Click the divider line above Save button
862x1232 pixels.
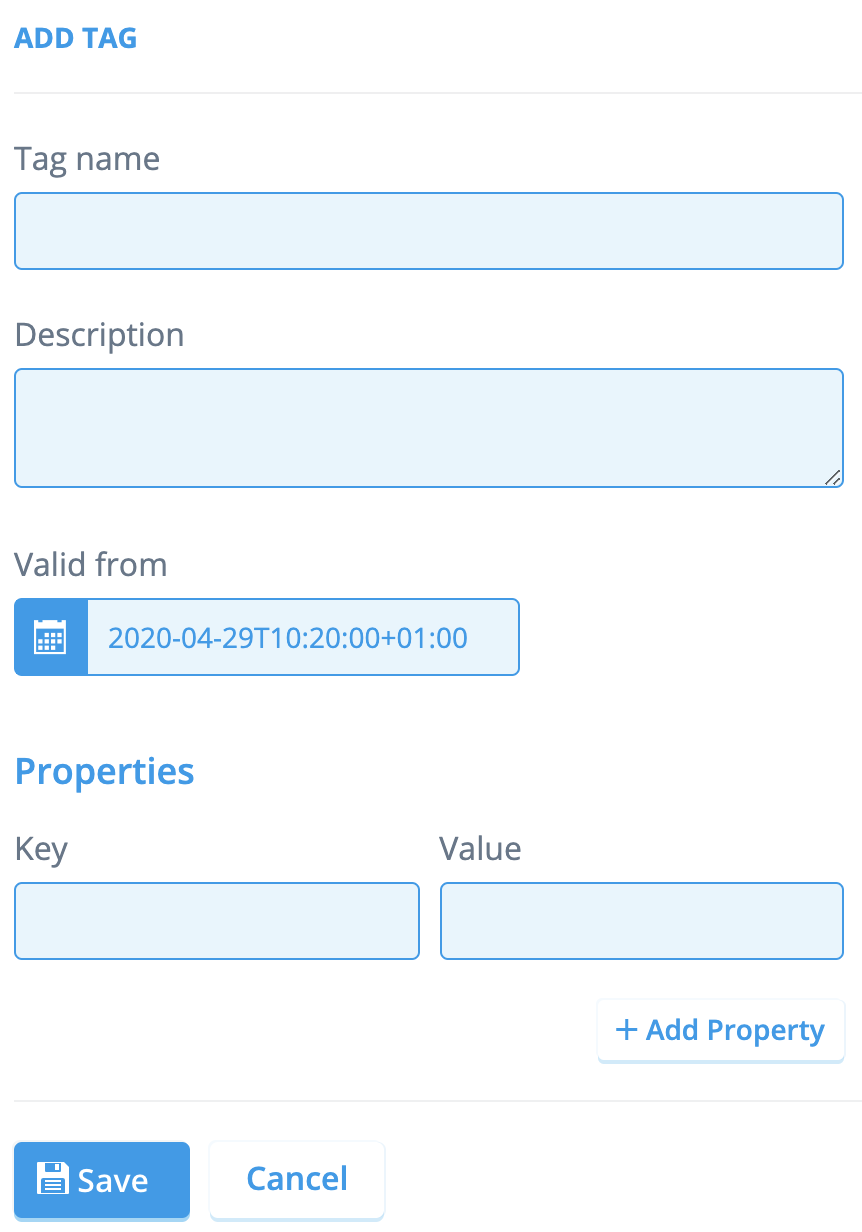(x=431, y=1101)
